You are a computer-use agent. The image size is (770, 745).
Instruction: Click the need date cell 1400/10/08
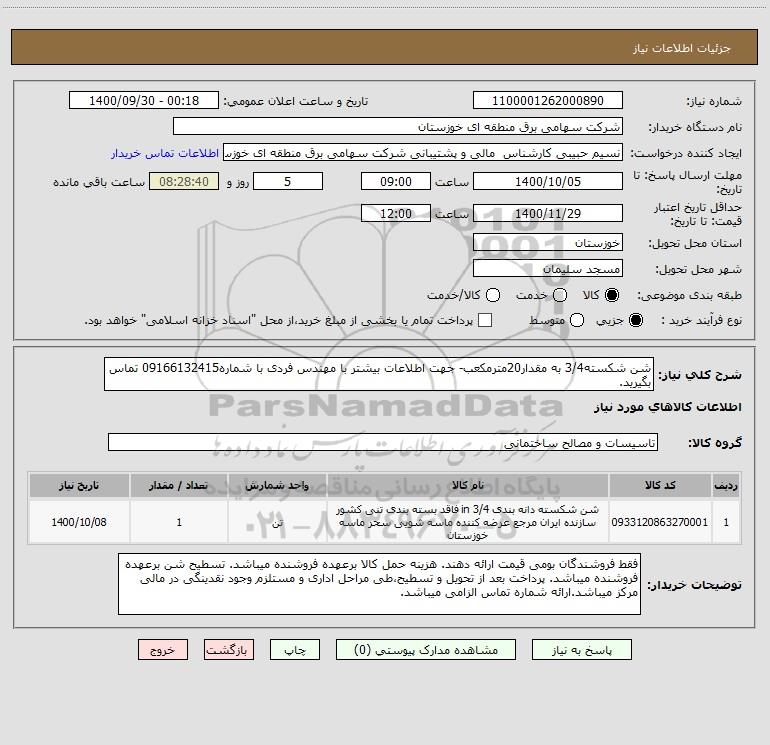pos(79,522)
